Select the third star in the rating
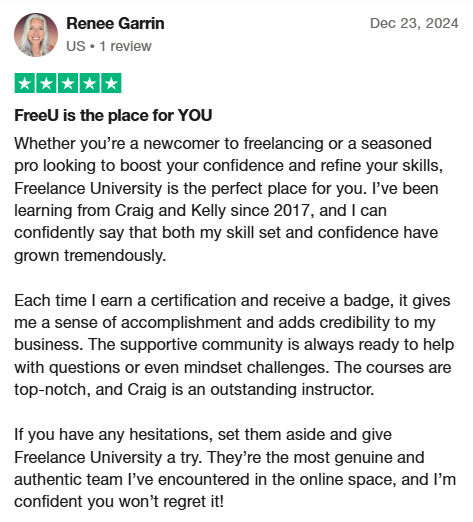 pyautogui.click(x=68, y=83)
